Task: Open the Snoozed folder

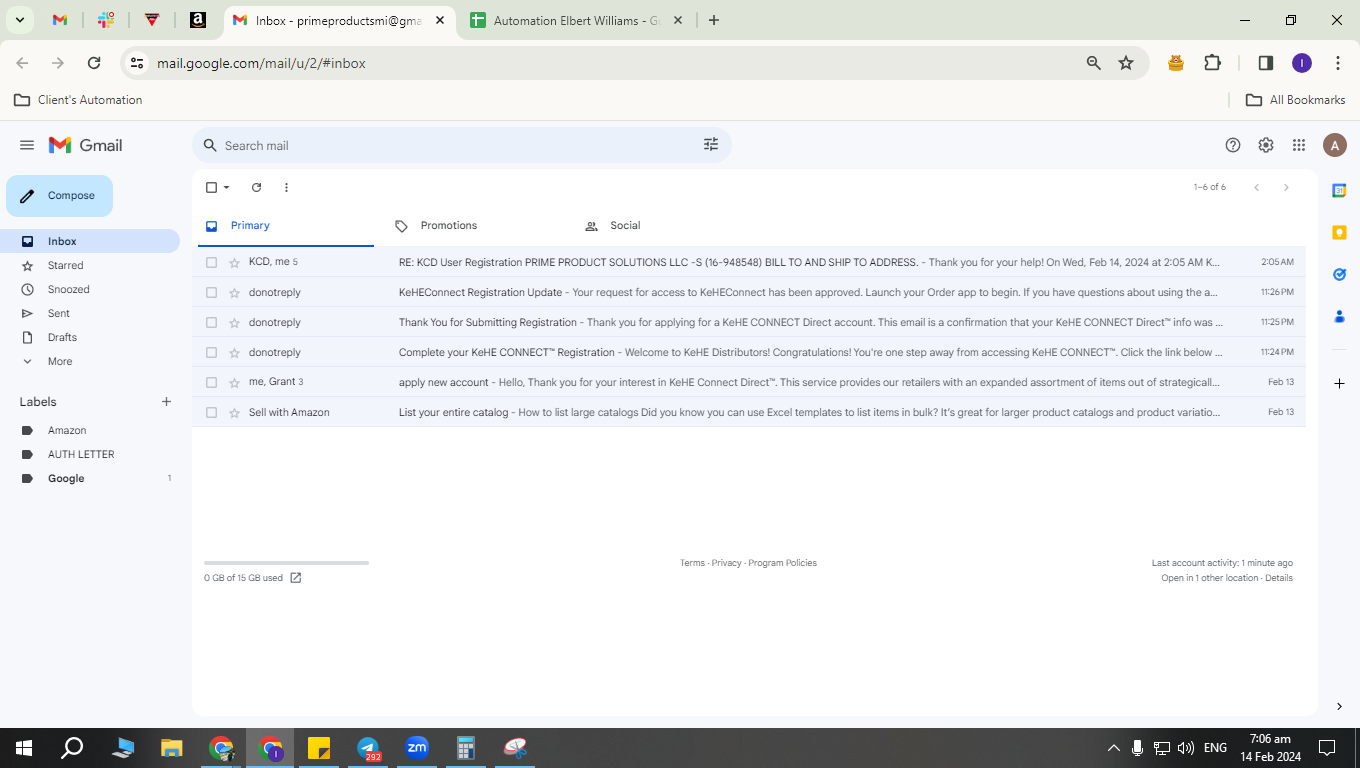Action: pos(69,289)
